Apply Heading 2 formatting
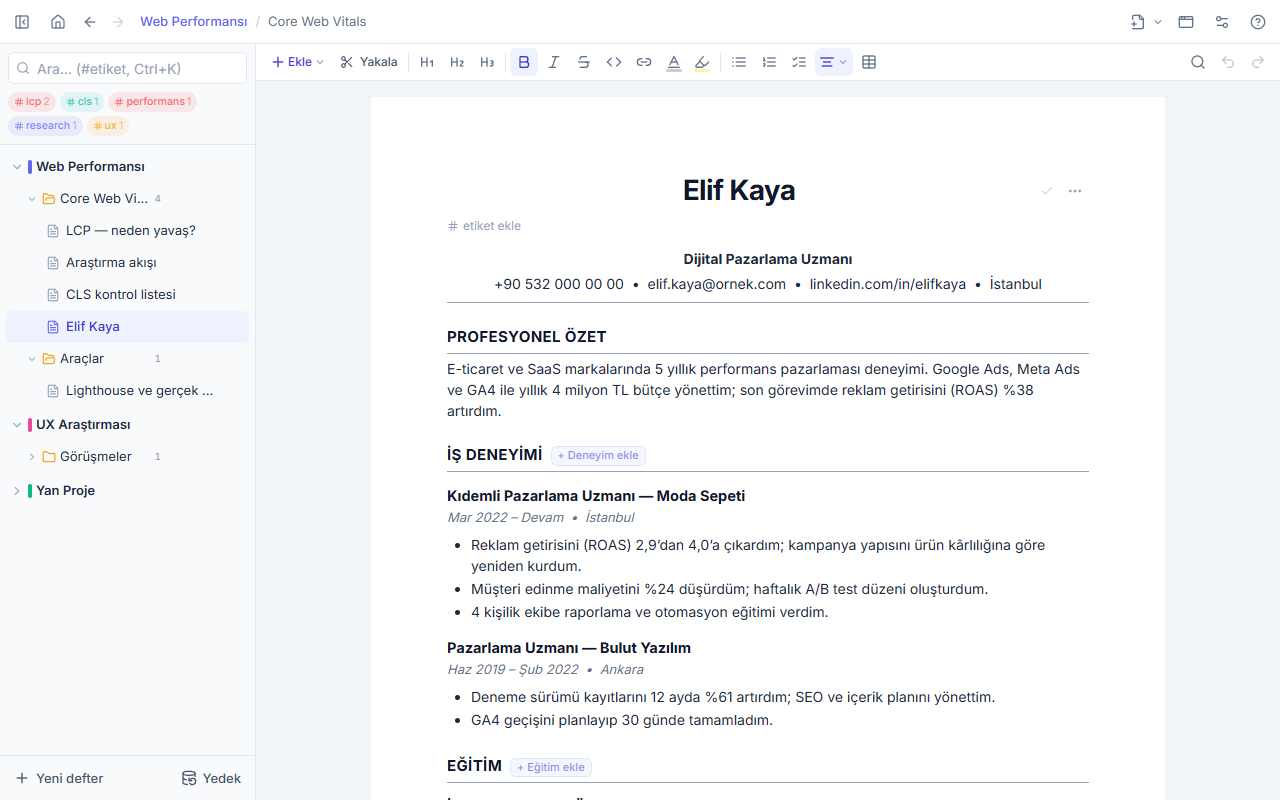This screenshot has width=1280, height=800. [x=457, y=62]
